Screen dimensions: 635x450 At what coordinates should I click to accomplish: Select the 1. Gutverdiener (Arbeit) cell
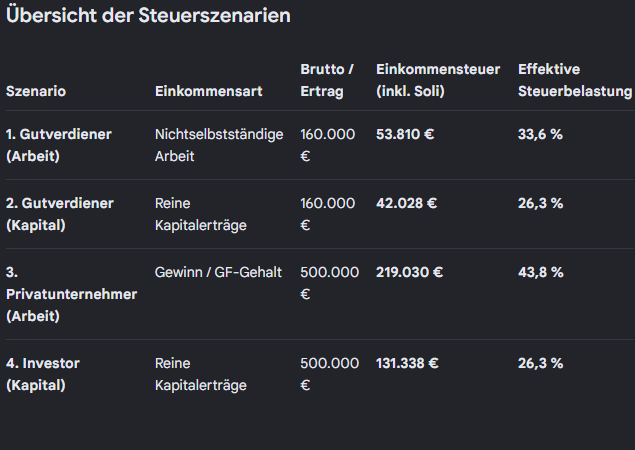click(x=59, y=145)
